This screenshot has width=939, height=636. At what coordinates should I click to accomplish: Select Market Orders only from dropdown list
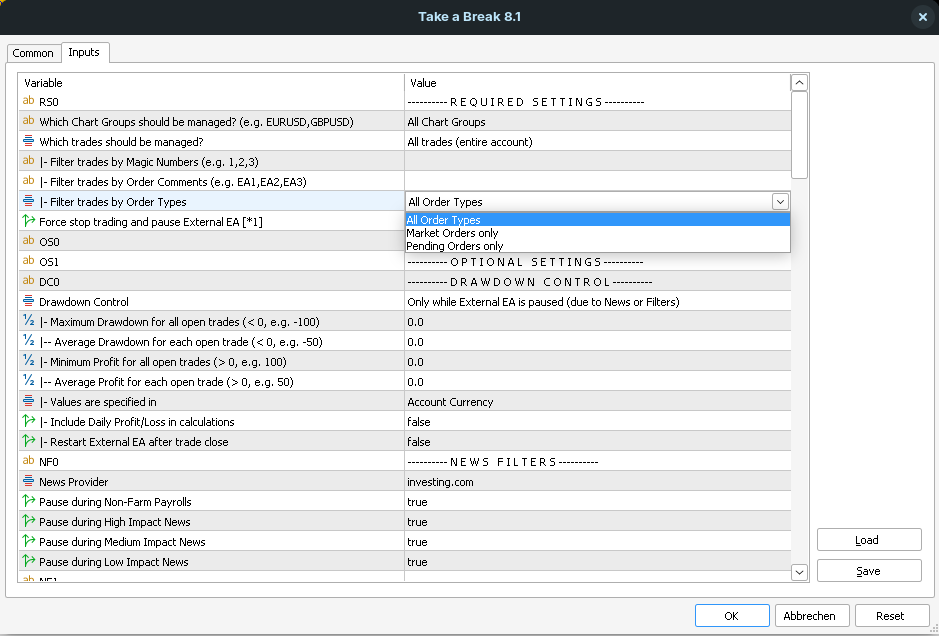tap(452, 233)
